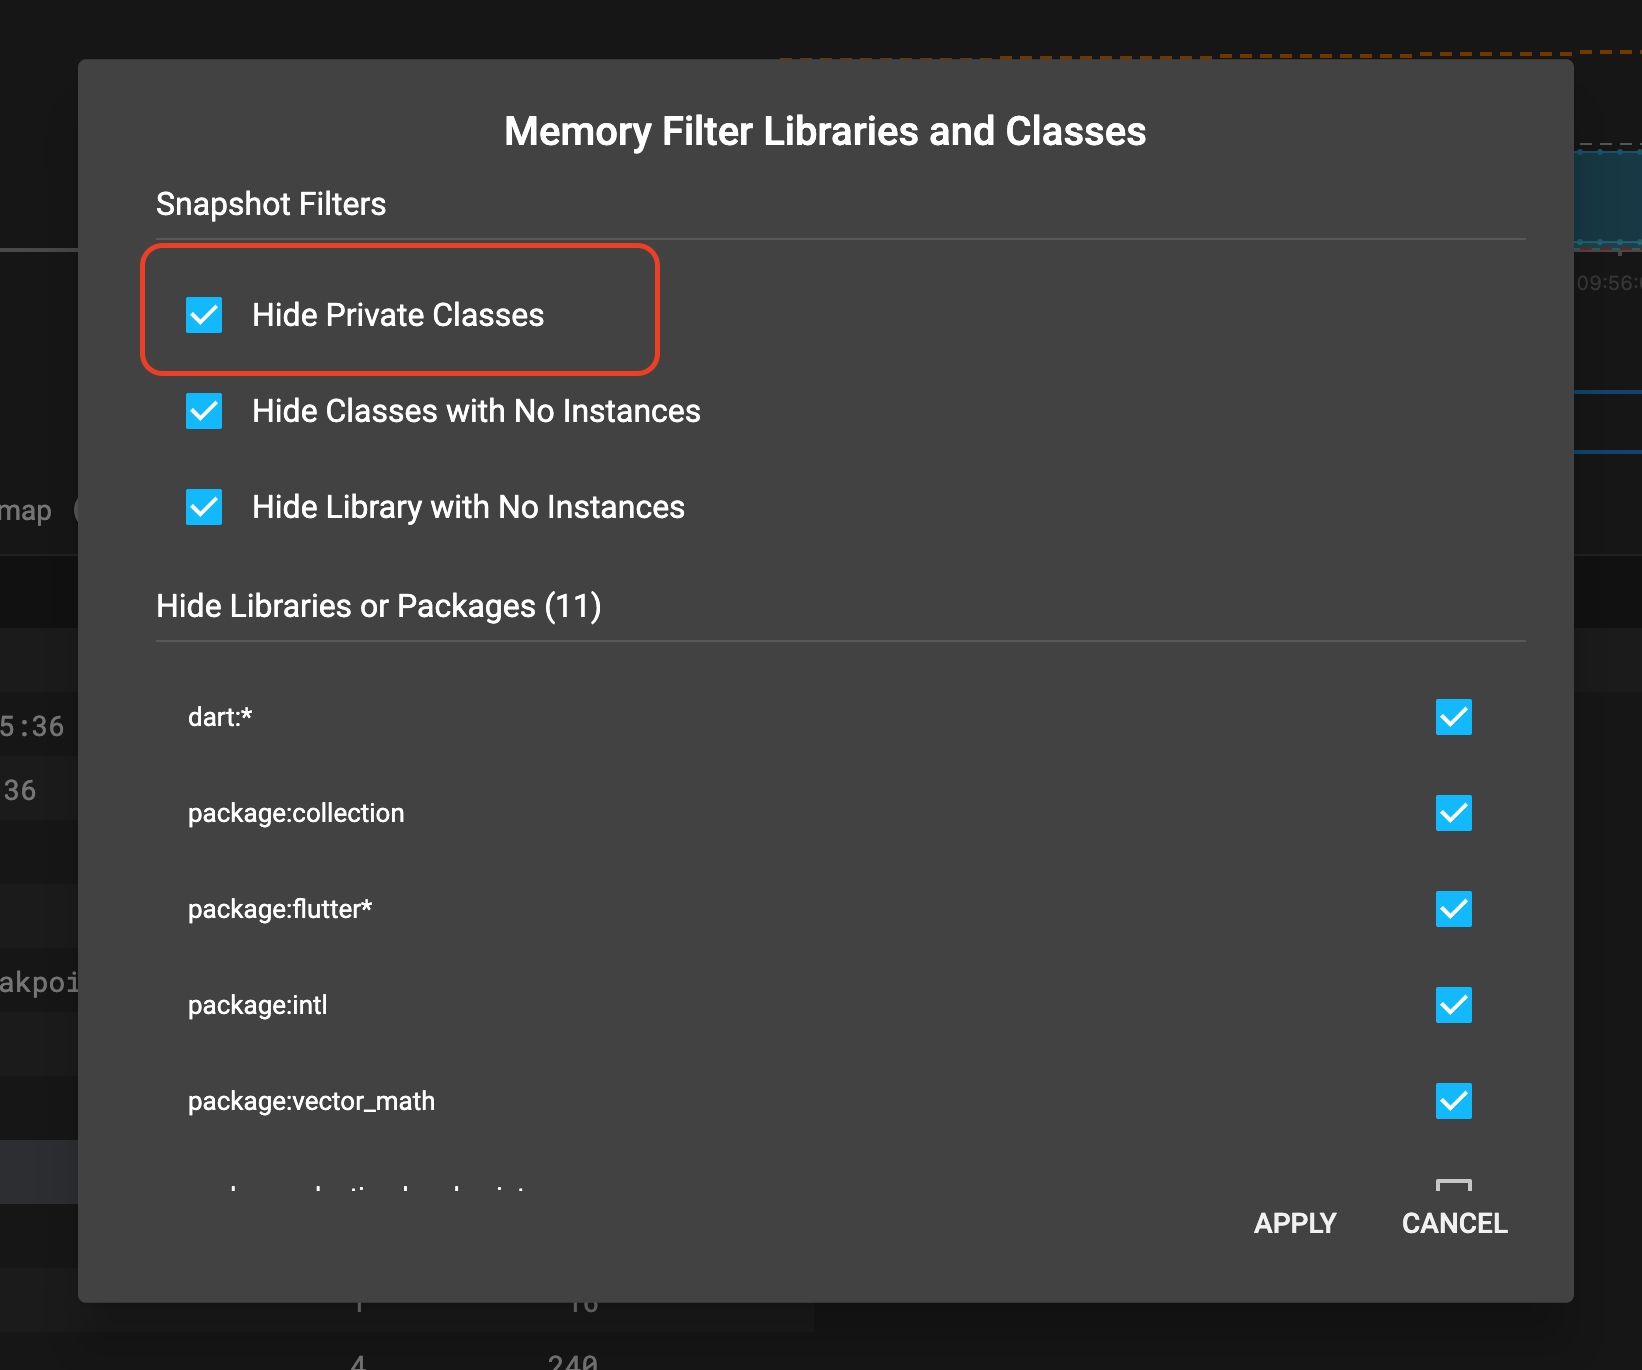
Task: Click the CANCEL button
Action: pyautogui.click(x=1454, y=1223)
